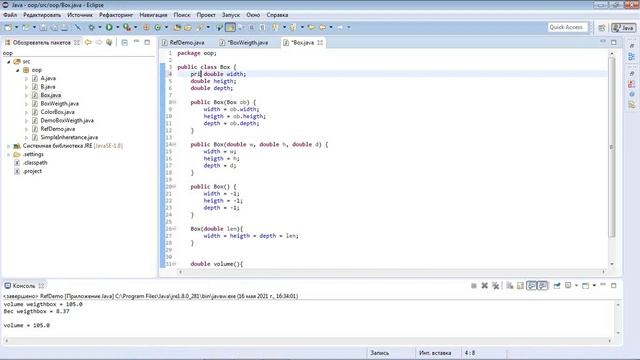640x360 pixels.
Task: Maximize the editor area
Action: pos(613,42)
